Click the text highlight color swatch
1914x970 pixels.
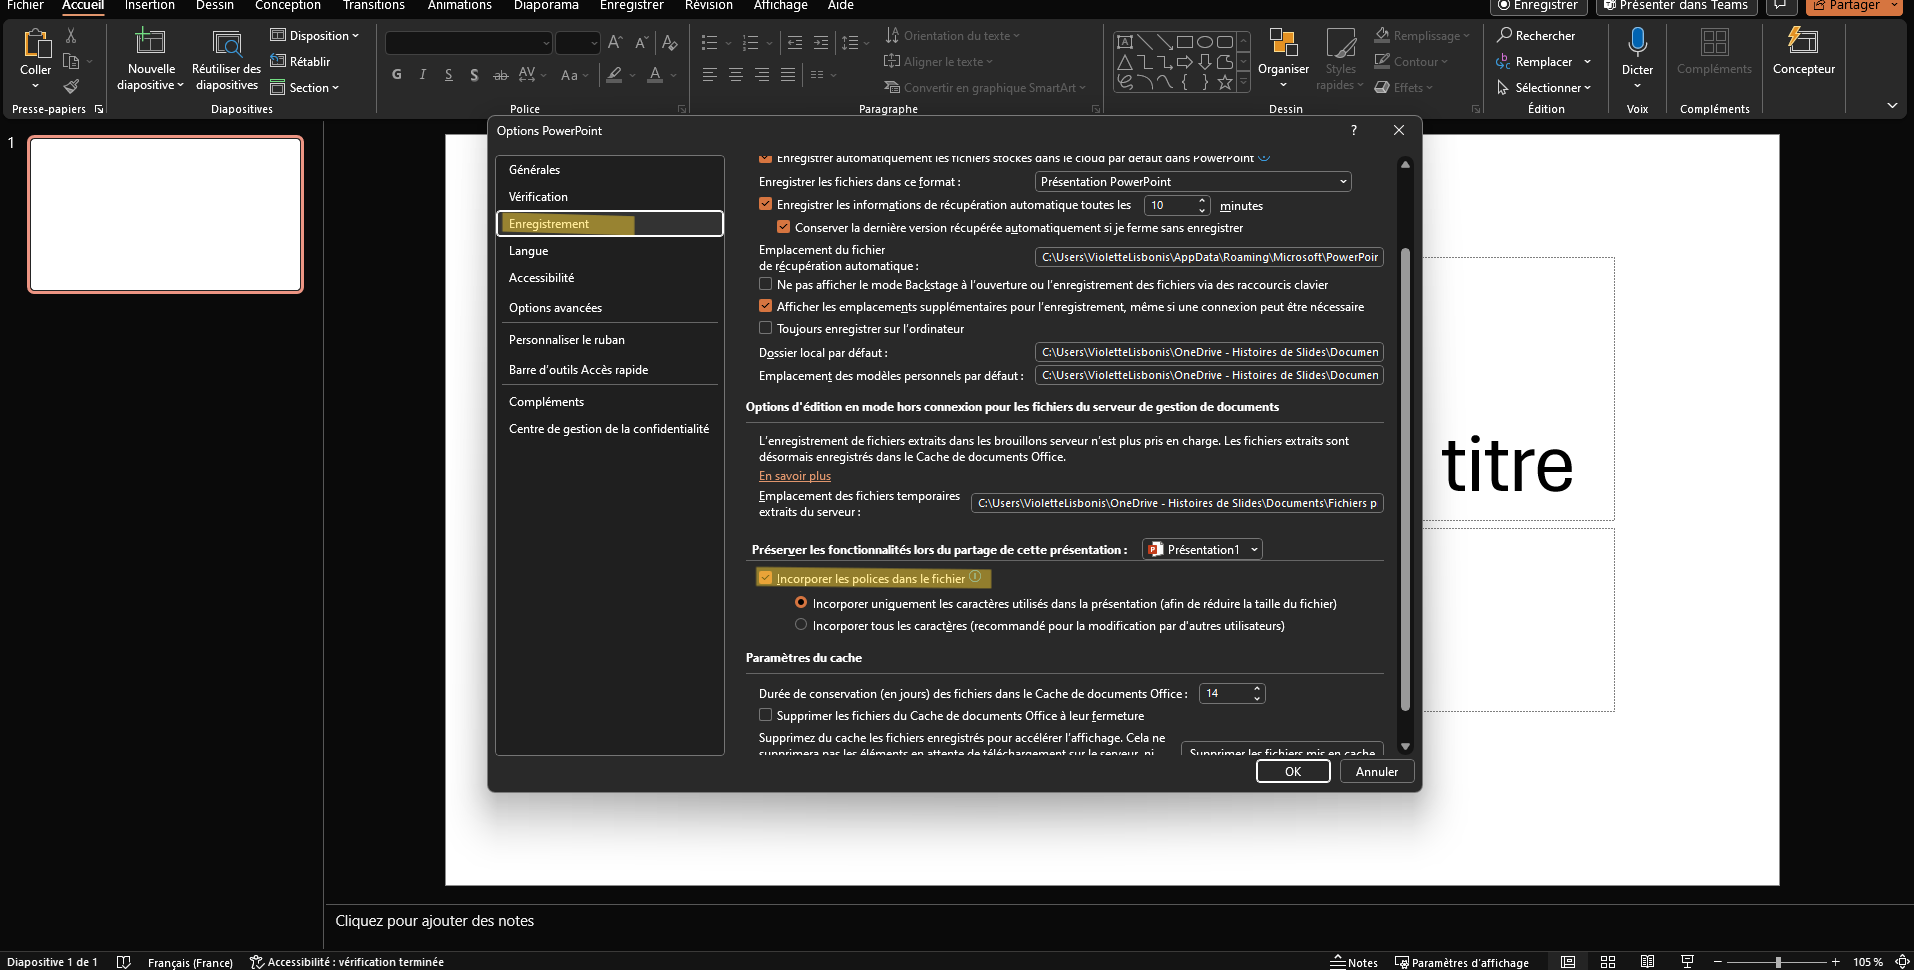(x=614, y=74)
